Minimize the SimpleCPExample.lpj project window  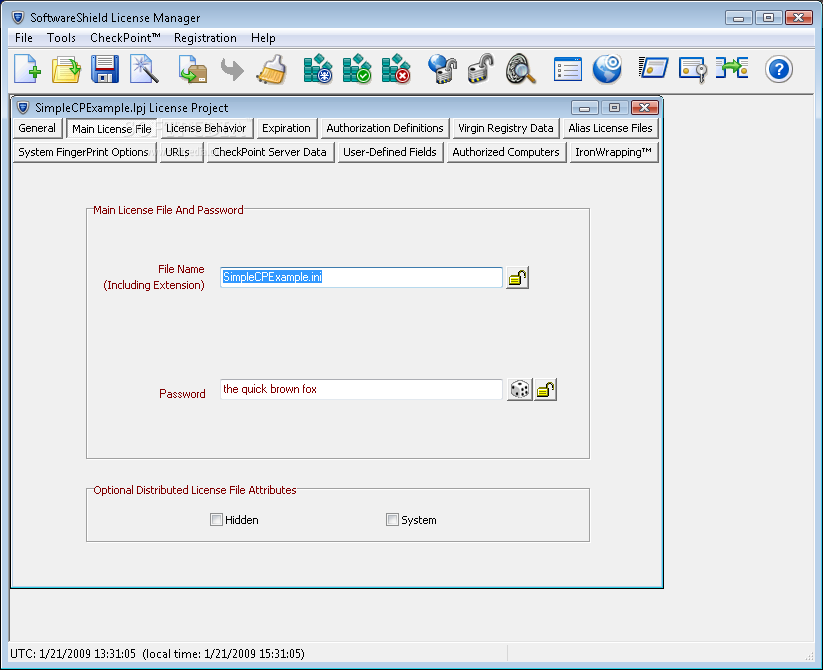tap(585, 108)
